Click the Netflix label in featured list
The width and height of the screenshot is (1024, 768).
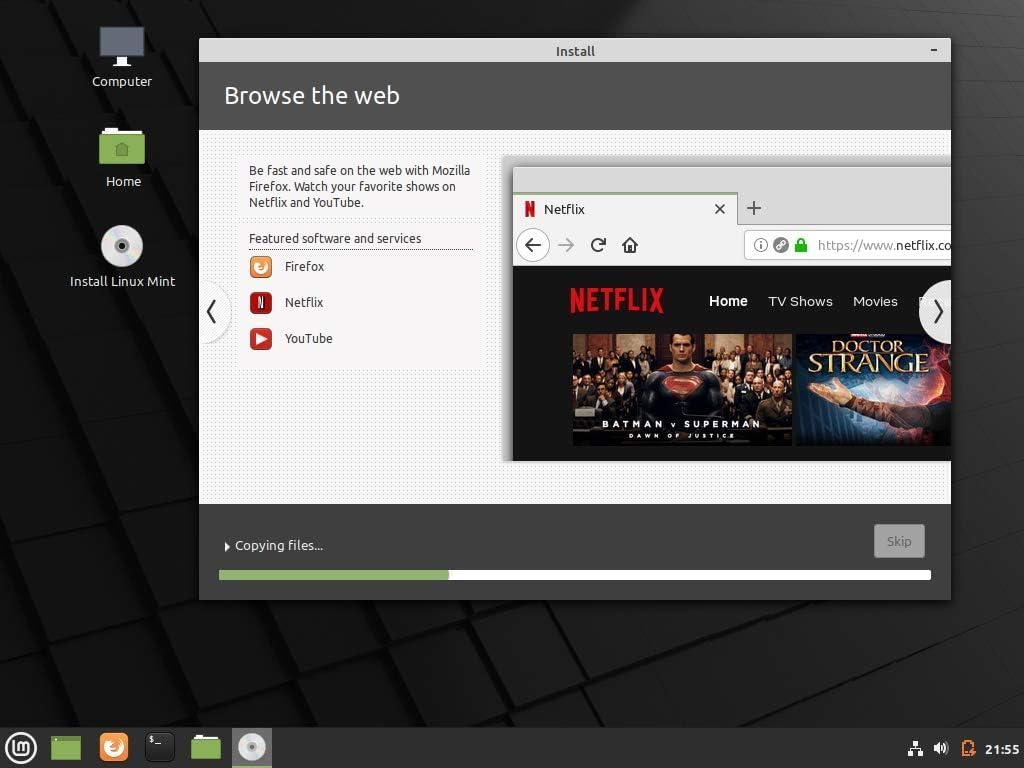pyautogui.click(x=304, y=302)
